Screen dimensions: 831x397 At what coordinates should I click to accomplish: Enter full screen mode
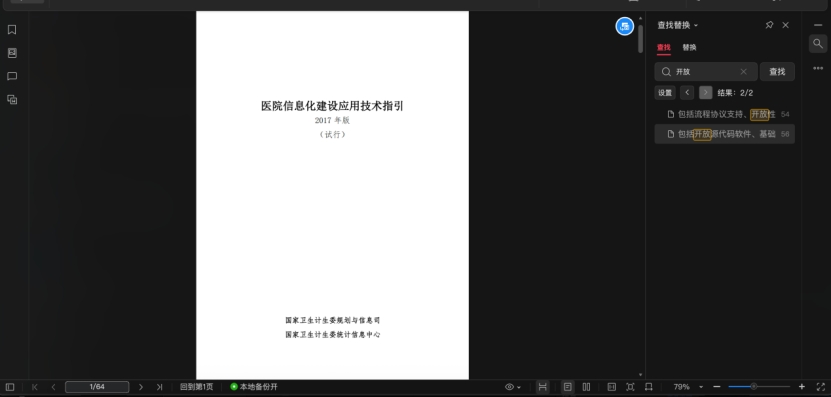pos(820,387)
